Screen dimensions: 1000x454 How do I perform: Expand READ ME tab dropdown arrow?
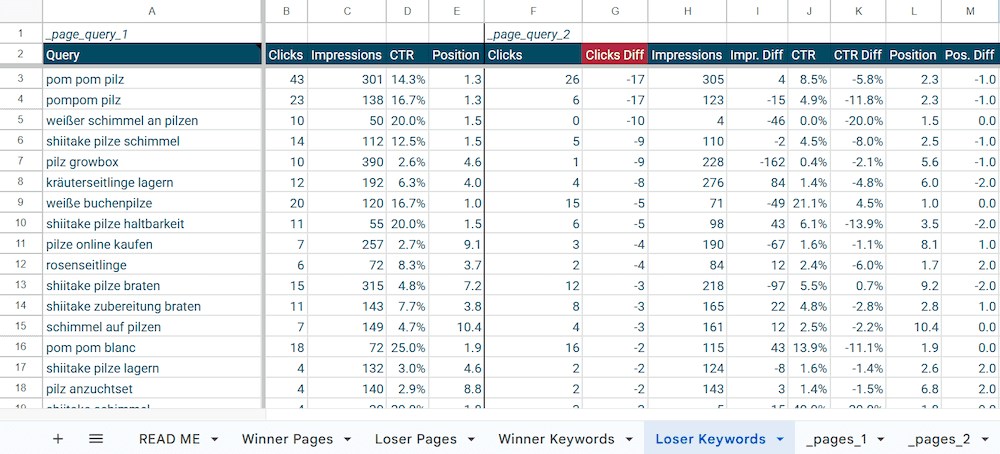(x=214, y=439)
